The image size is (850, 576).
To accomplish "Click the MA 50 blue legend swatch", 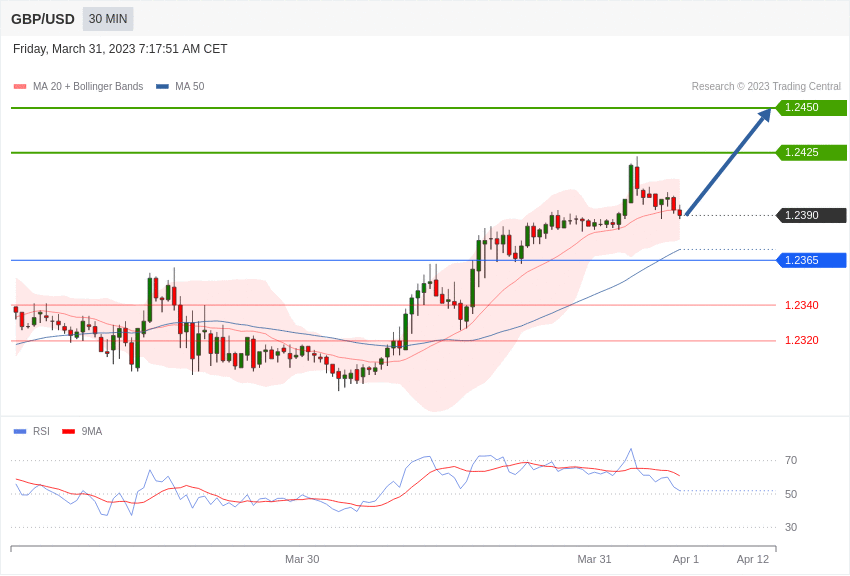I will tap(162, 87).
